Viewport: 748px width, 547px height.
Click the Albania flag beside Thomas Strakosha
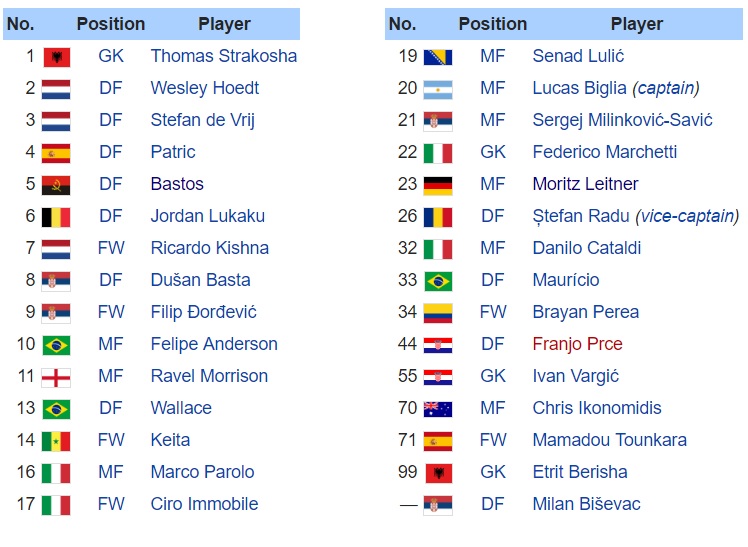pyautogui.click(x=56, y=57)
